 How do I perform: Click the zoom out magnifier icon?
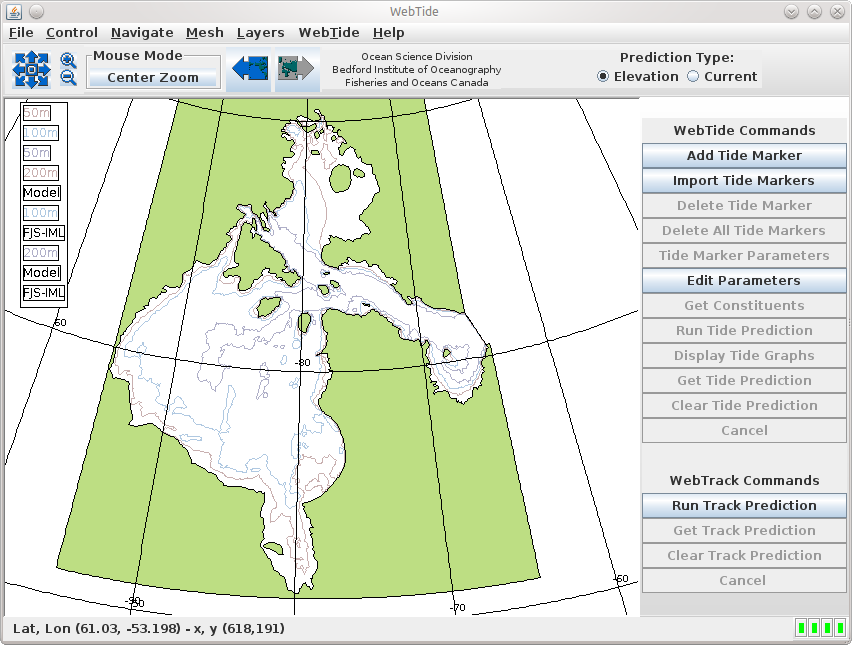[68, 78]
